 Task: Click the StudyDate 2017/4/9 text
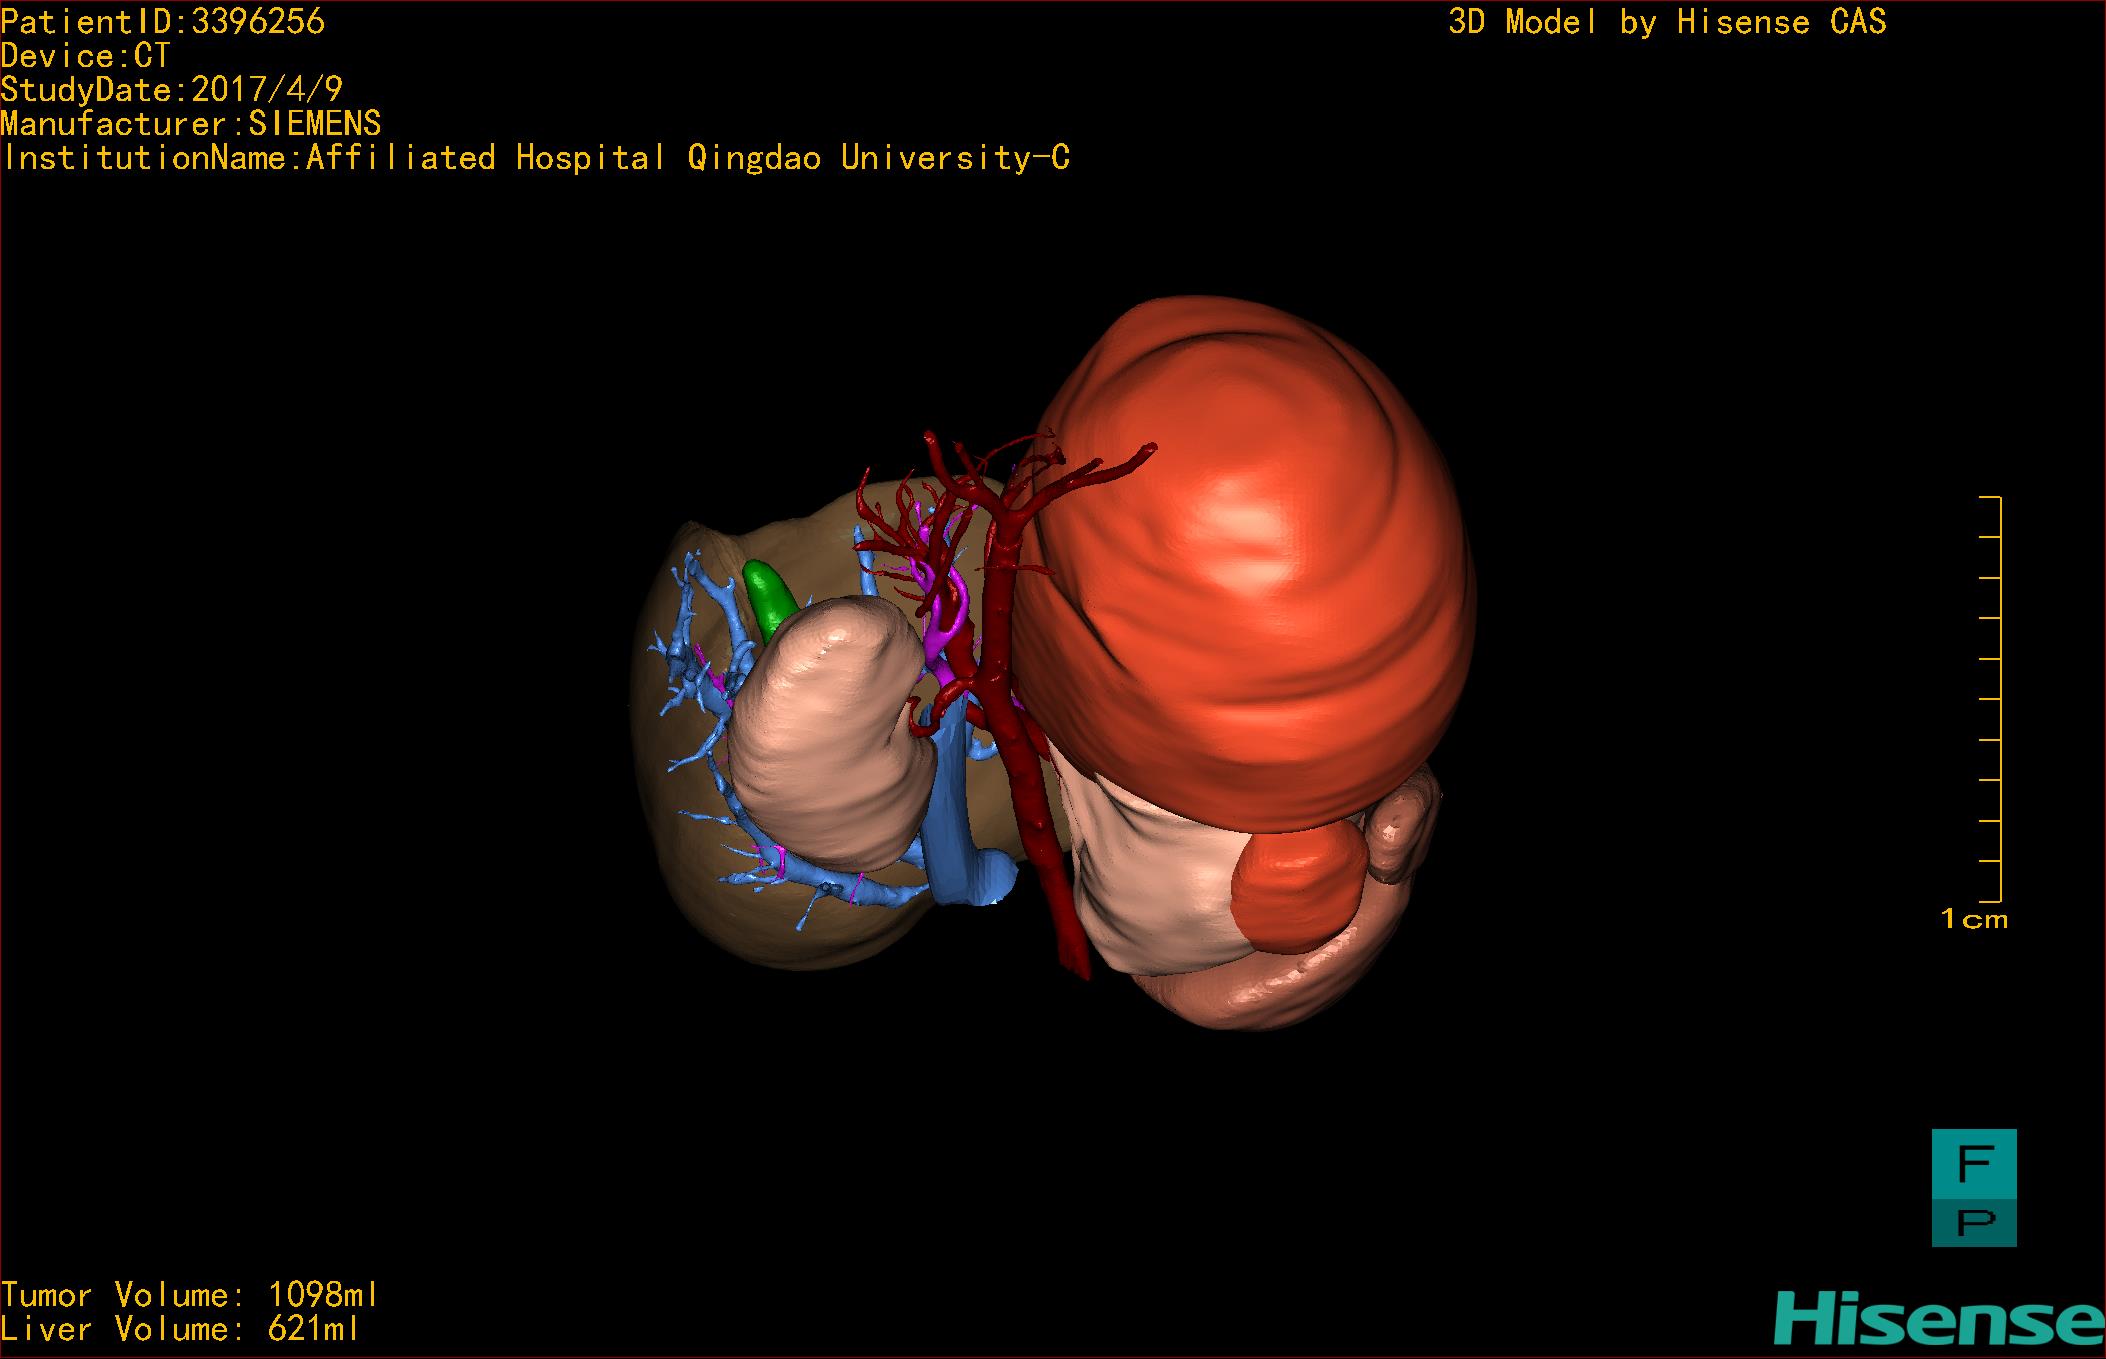coord(171,90)
